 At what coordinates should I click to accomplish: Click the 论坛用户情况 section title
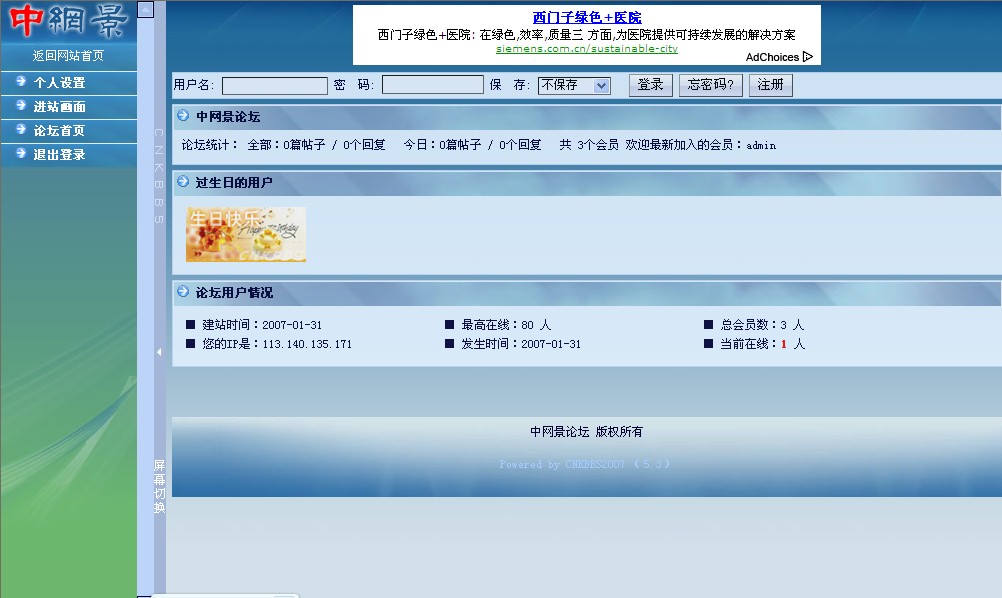(x=234, y=293)
